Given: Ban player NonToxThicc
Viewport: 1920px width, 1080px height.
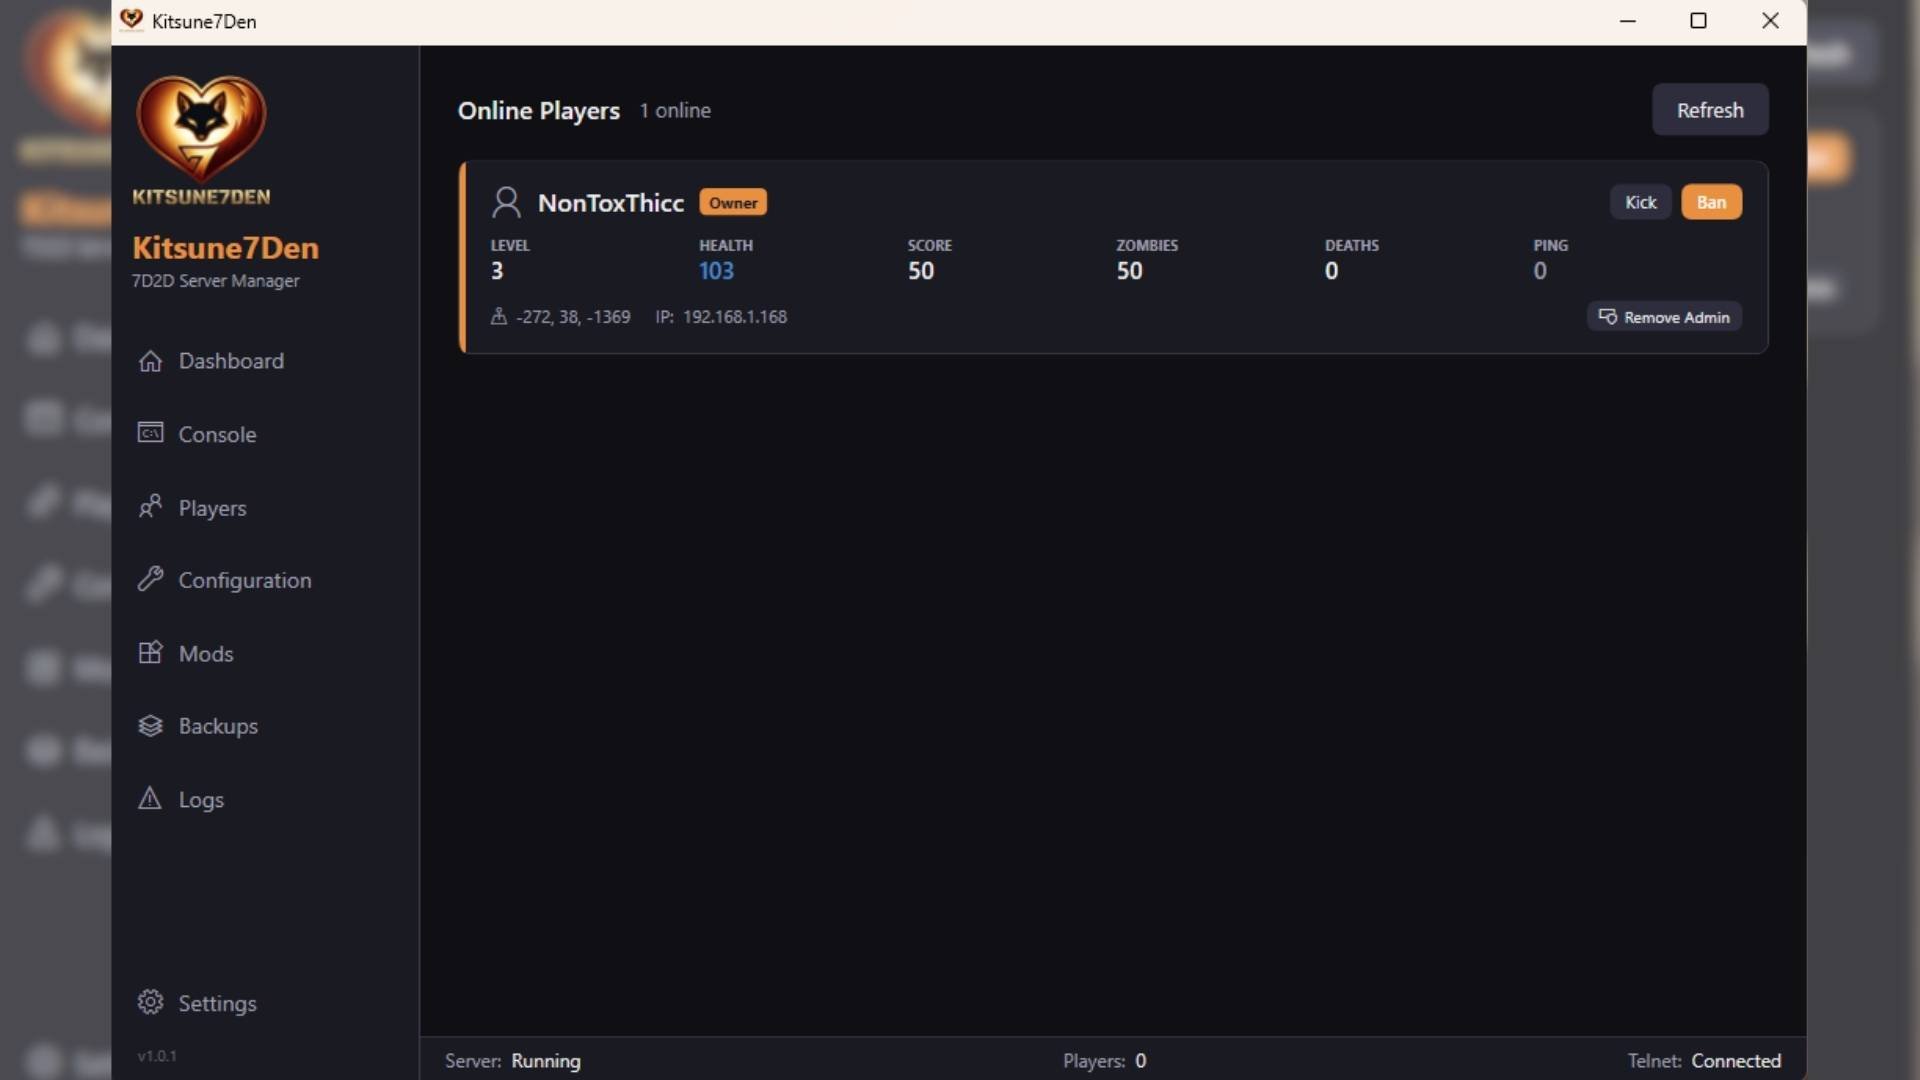Looking at the screenshot, I should pos(1711,202).
